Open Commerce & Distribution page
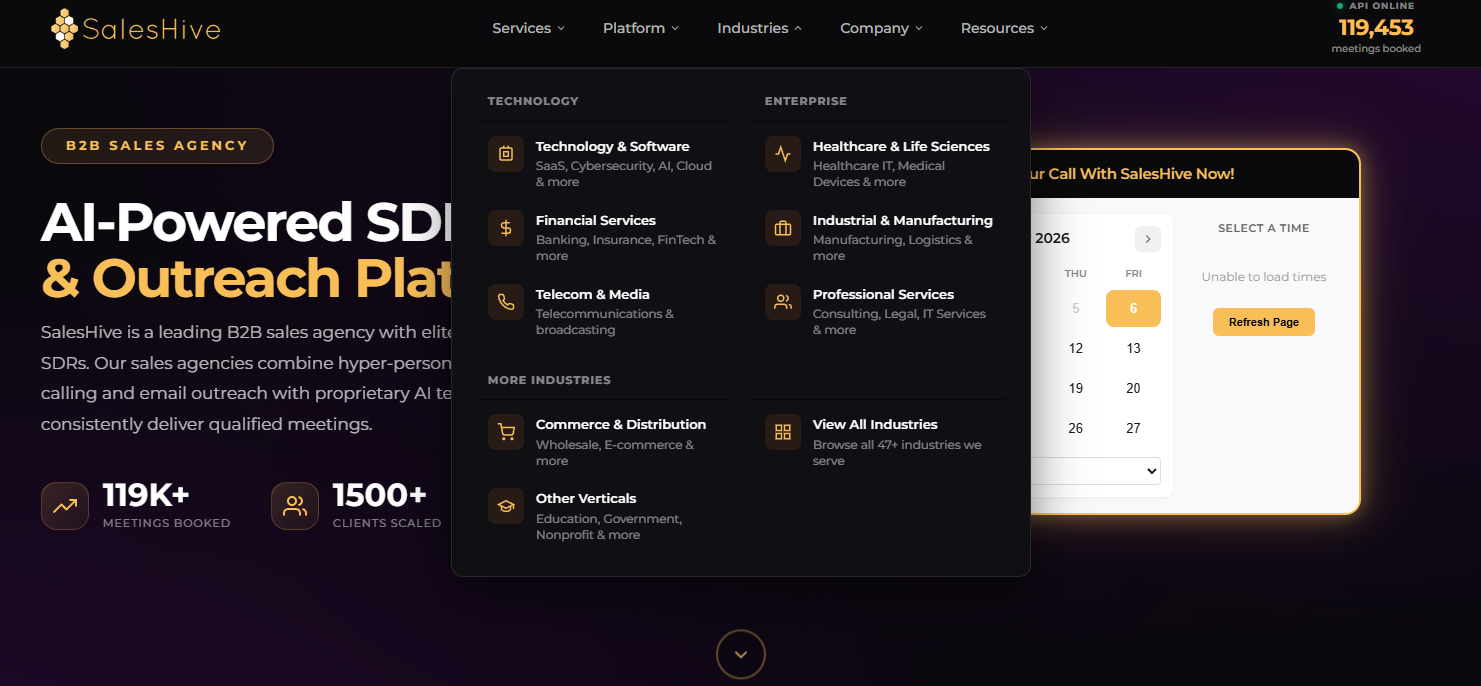Image resolution: width=1481 pixels, height=686 pixels. pos(603,442)
